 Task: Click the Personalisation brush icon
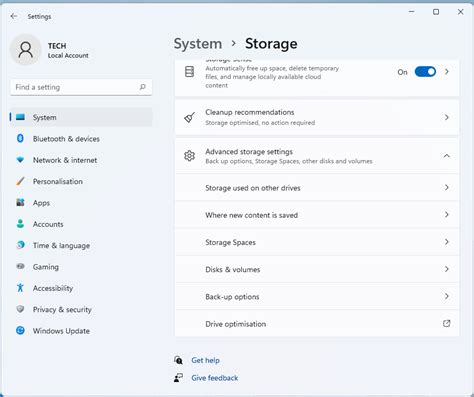pos(20,181)
